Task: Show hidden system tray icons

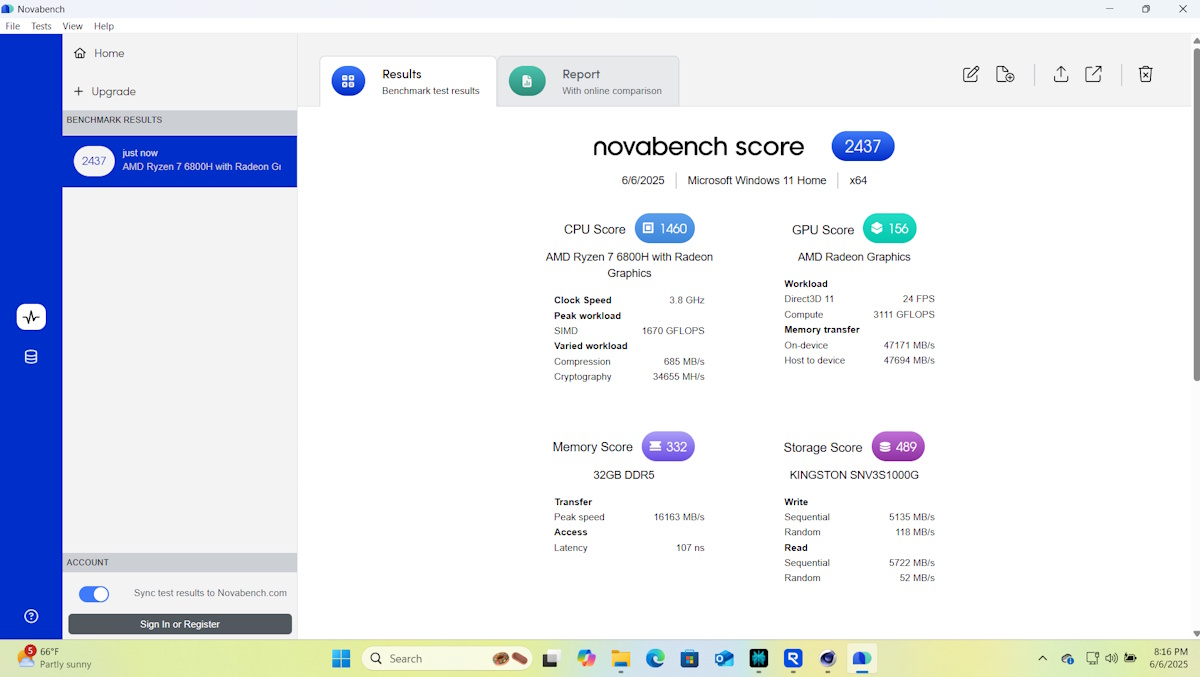Action: coord(1042,658)
